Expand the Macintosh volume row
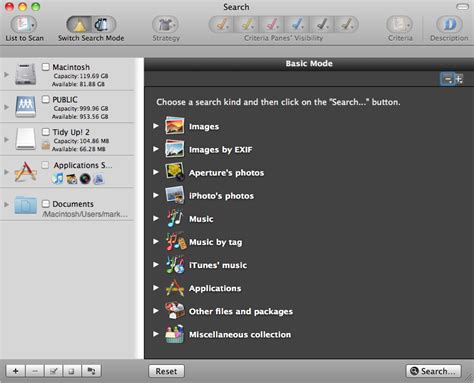 [6, 75]
